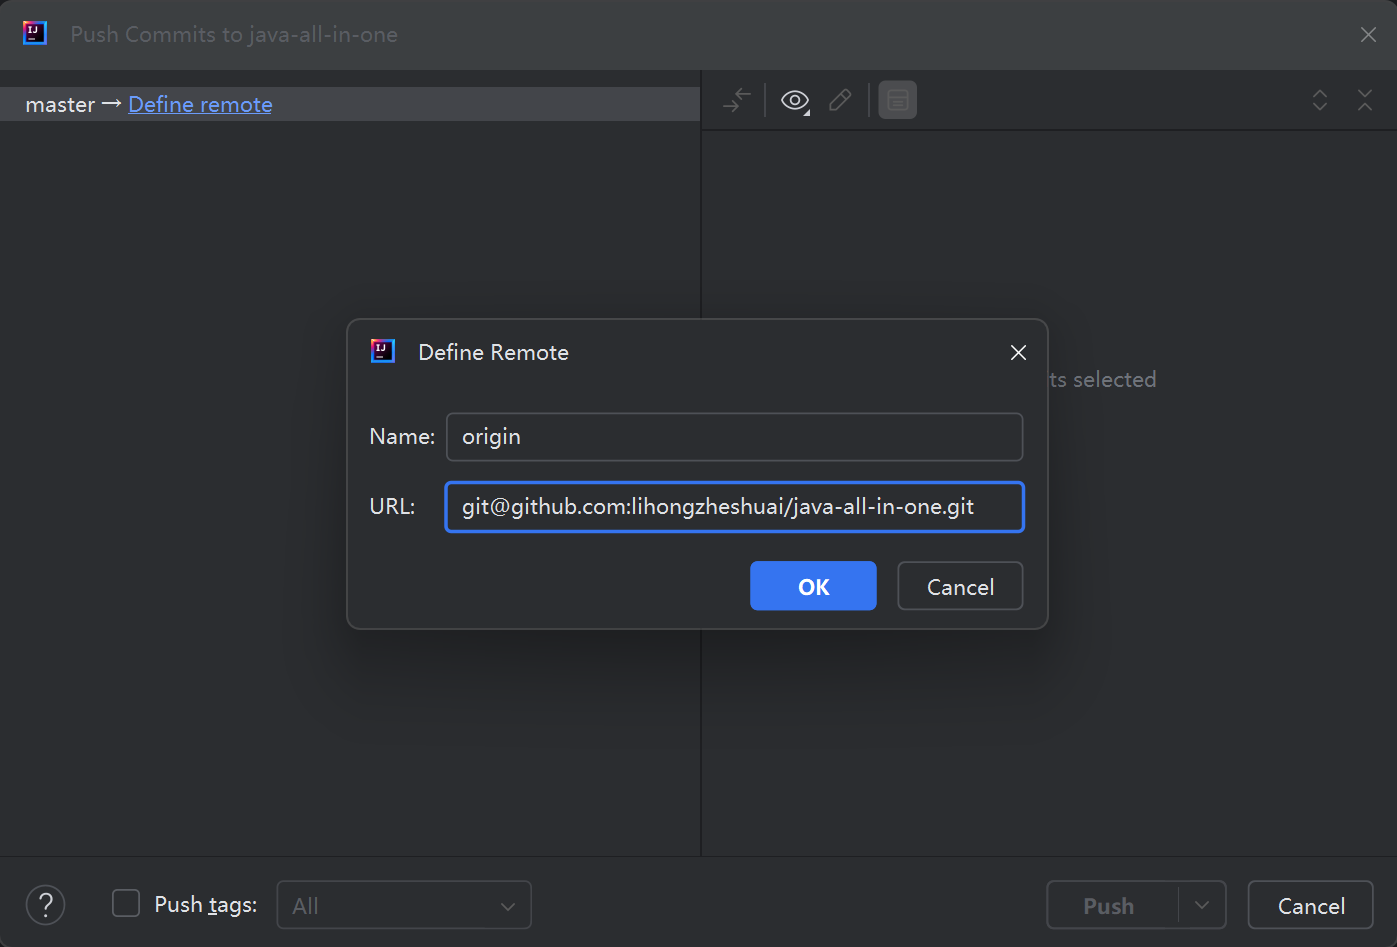Click the Push button
1397x947 pixels.
[x=1110, y=905]
